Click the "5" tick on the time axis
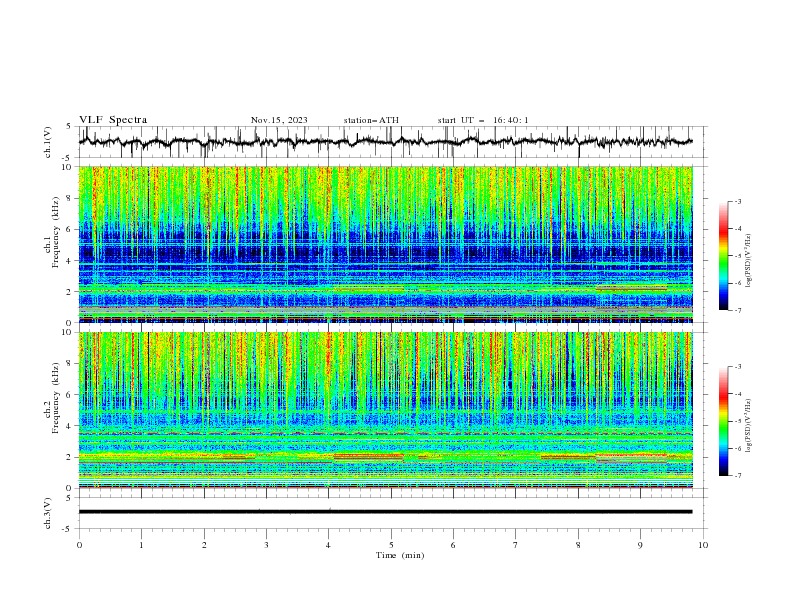Screen dimensions: 792x612 391,545
